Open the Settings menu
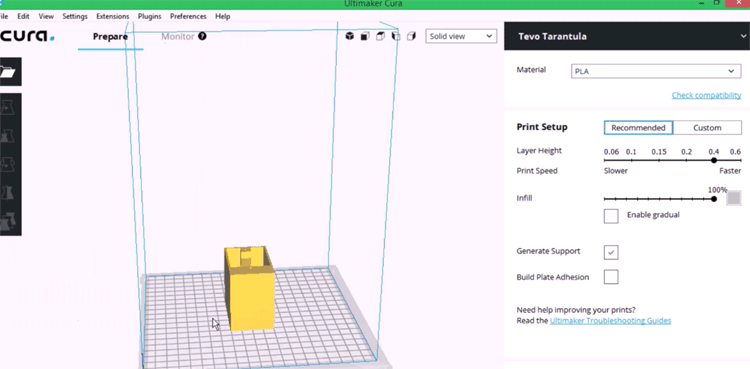Viewport: 750px width, 369px height. pos(75,16)
